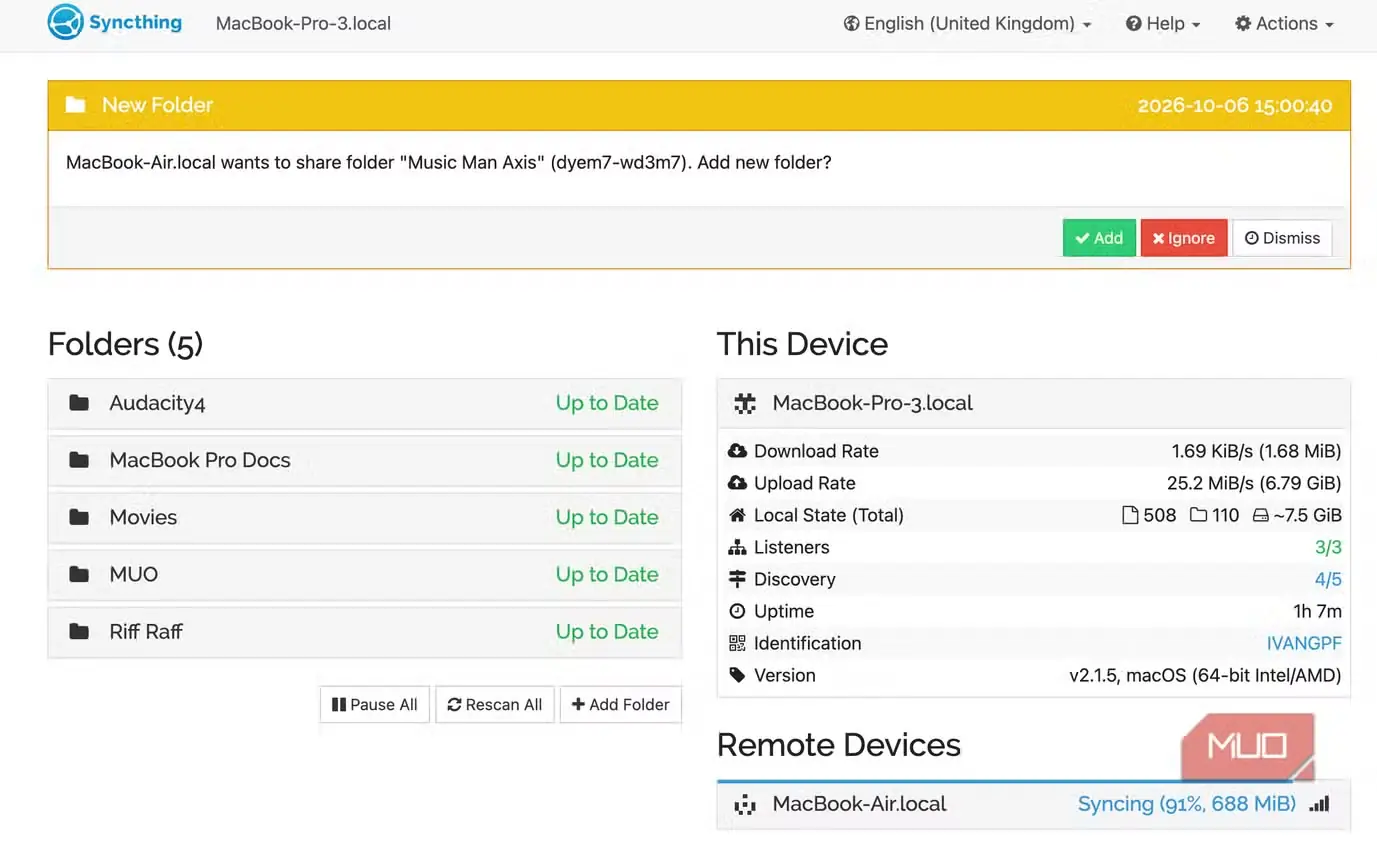Click the MacBook-Pro-3.local name in the navbar
The width and height of the screenshot is (1377, 844).
303,24
